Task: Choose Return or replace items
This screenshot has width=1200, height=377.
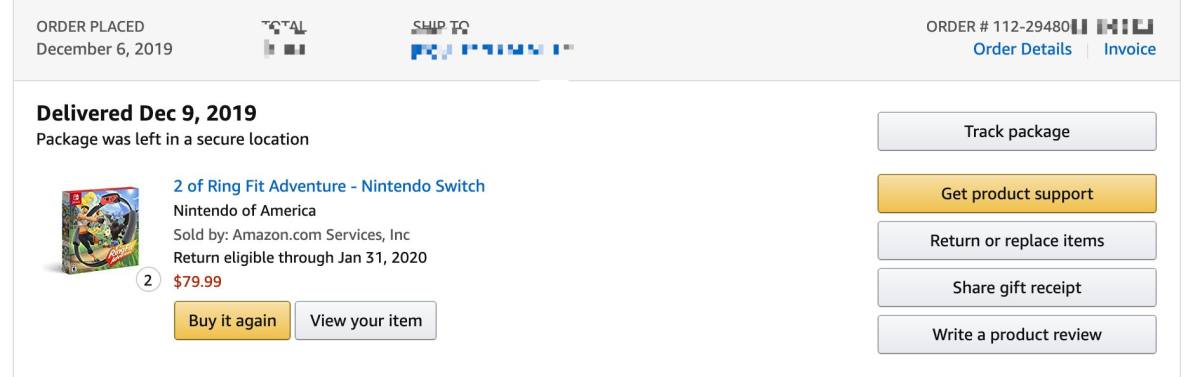Action: 1016,240
